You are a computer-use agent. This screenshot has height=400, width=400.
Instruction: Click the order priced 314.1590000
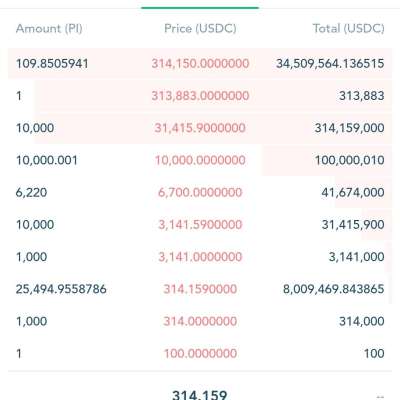point(200,289)
